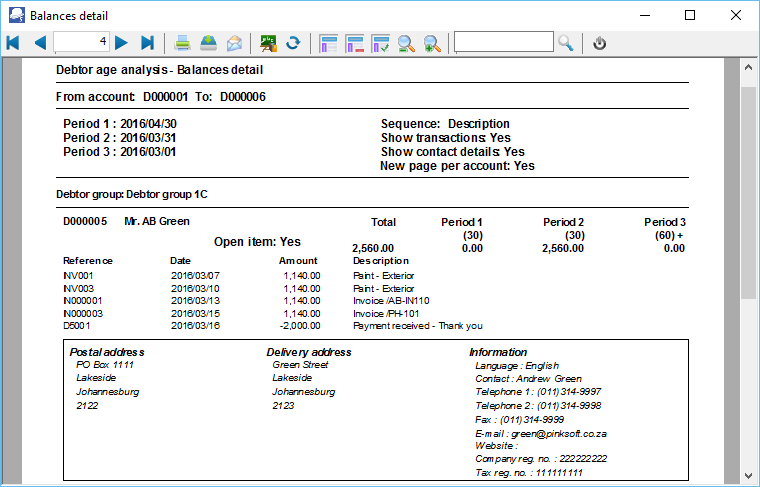Click the search text box in the toolbar
Image resolution: width=760 pixels, height=487 pixels.
pyautogui.click(x=503, y=42)
